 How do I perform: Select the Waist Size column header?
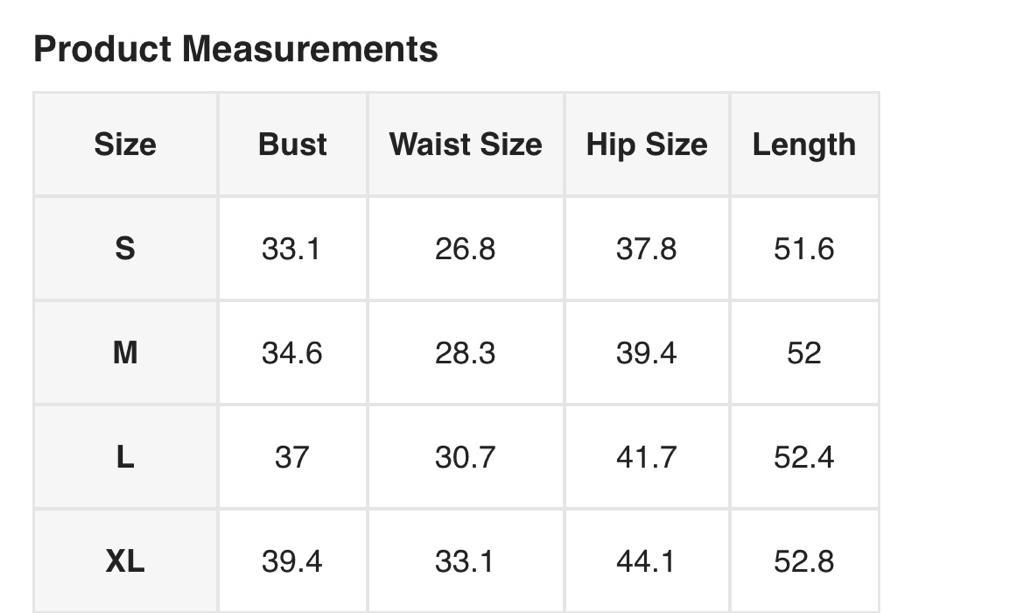click(x=465, y=144)
